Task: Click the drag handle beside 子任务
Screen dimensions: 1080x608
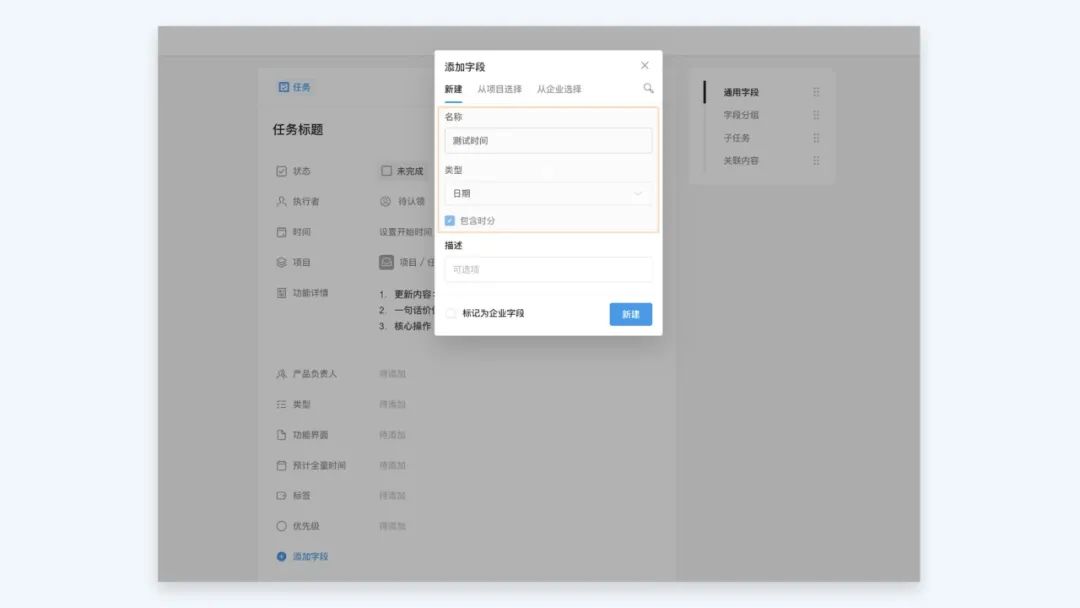Action: coord(816,138)
